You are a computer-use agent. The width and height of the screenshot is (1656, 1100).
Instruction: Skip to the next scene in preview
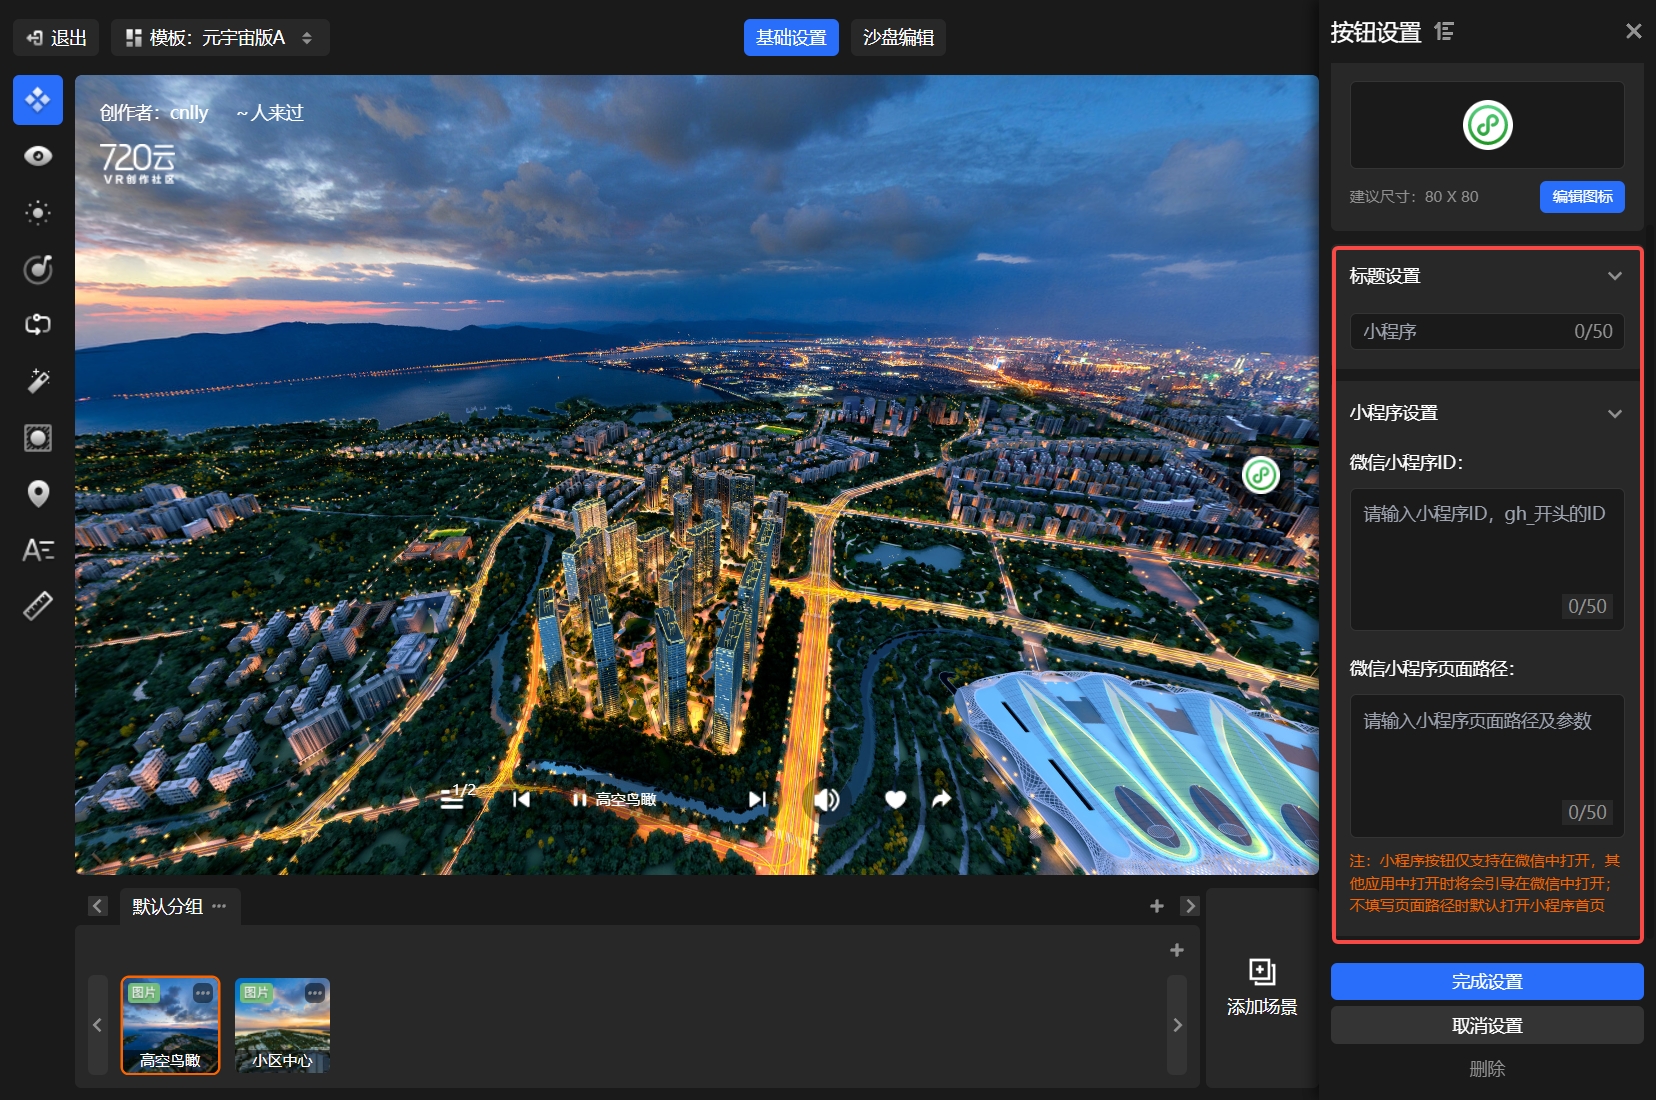click(x=757, y=799)
